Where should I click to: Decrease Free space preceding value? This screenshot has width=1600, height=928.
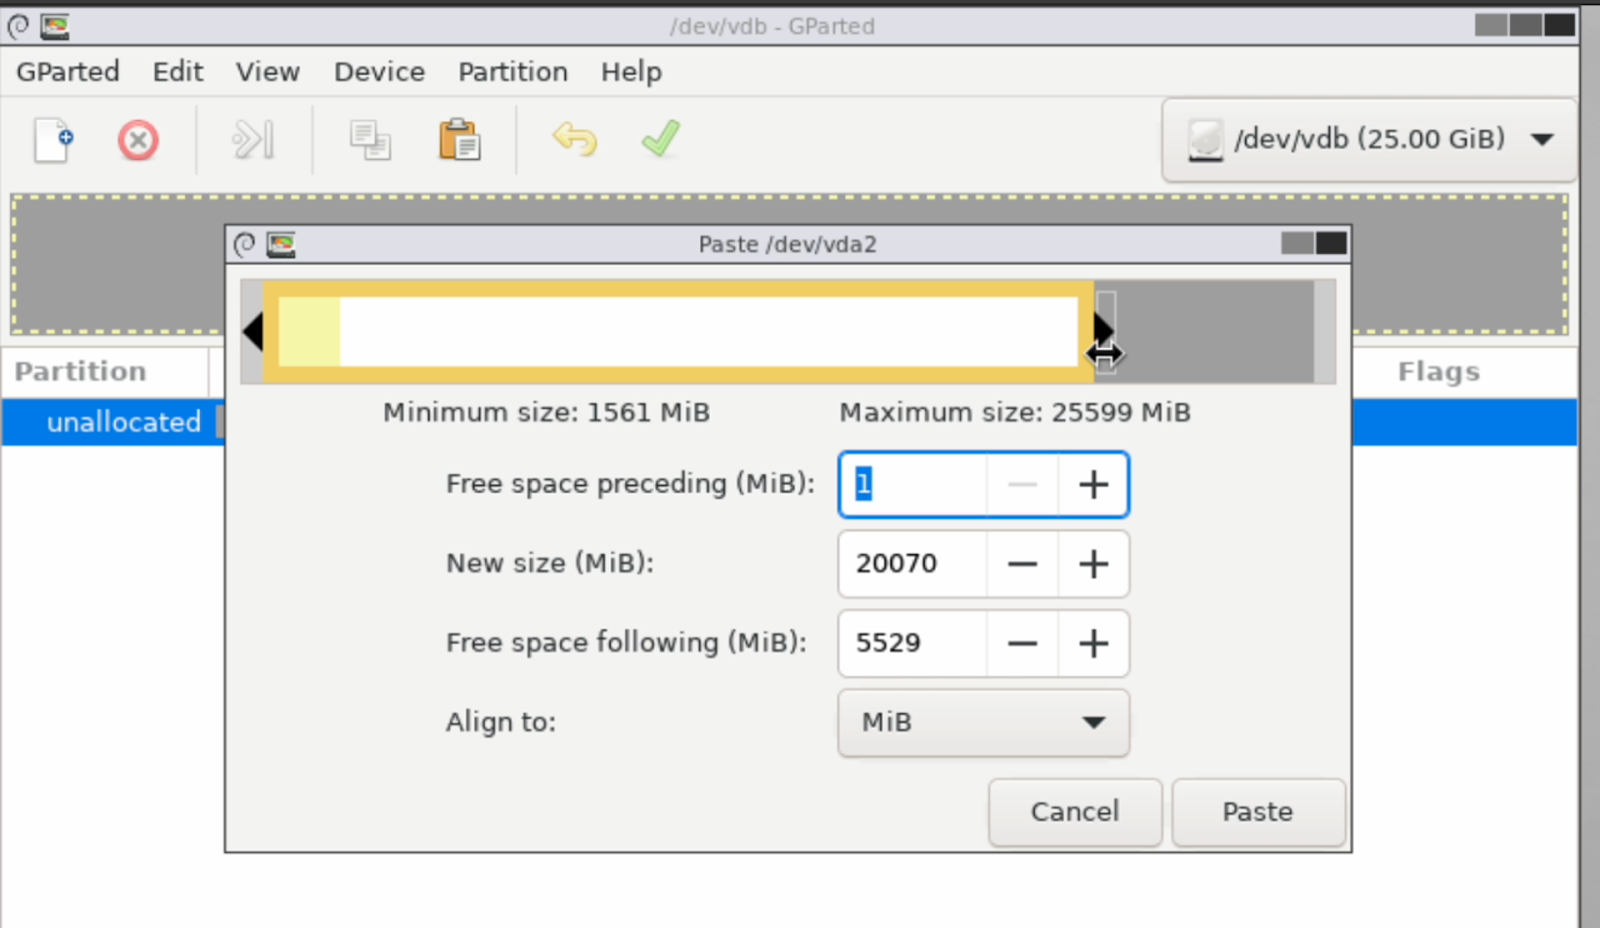click(1022, 485)
